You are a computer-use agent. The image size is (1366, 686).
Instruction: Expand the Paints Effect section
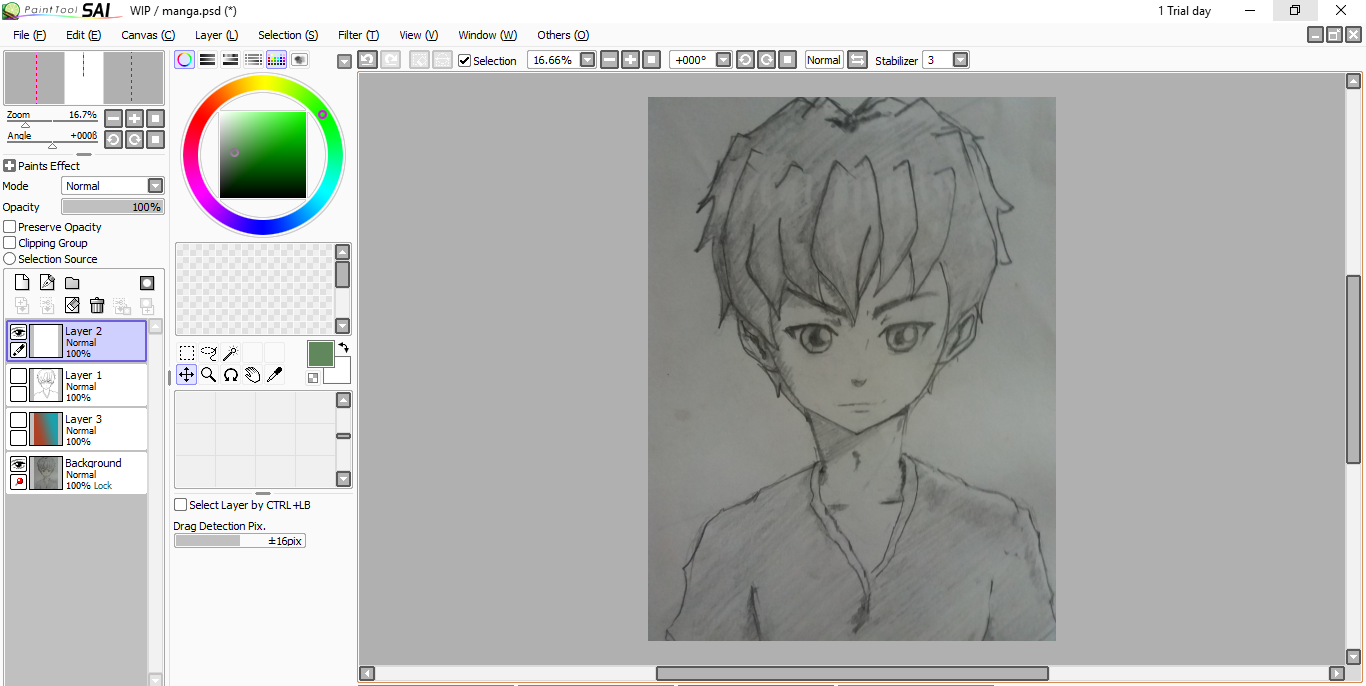click(9, 166)
